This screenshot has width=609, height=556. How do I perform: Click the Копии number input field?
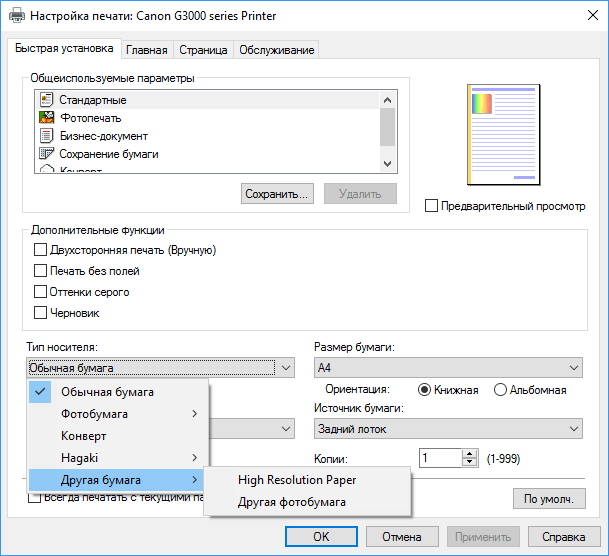(441, 458)
